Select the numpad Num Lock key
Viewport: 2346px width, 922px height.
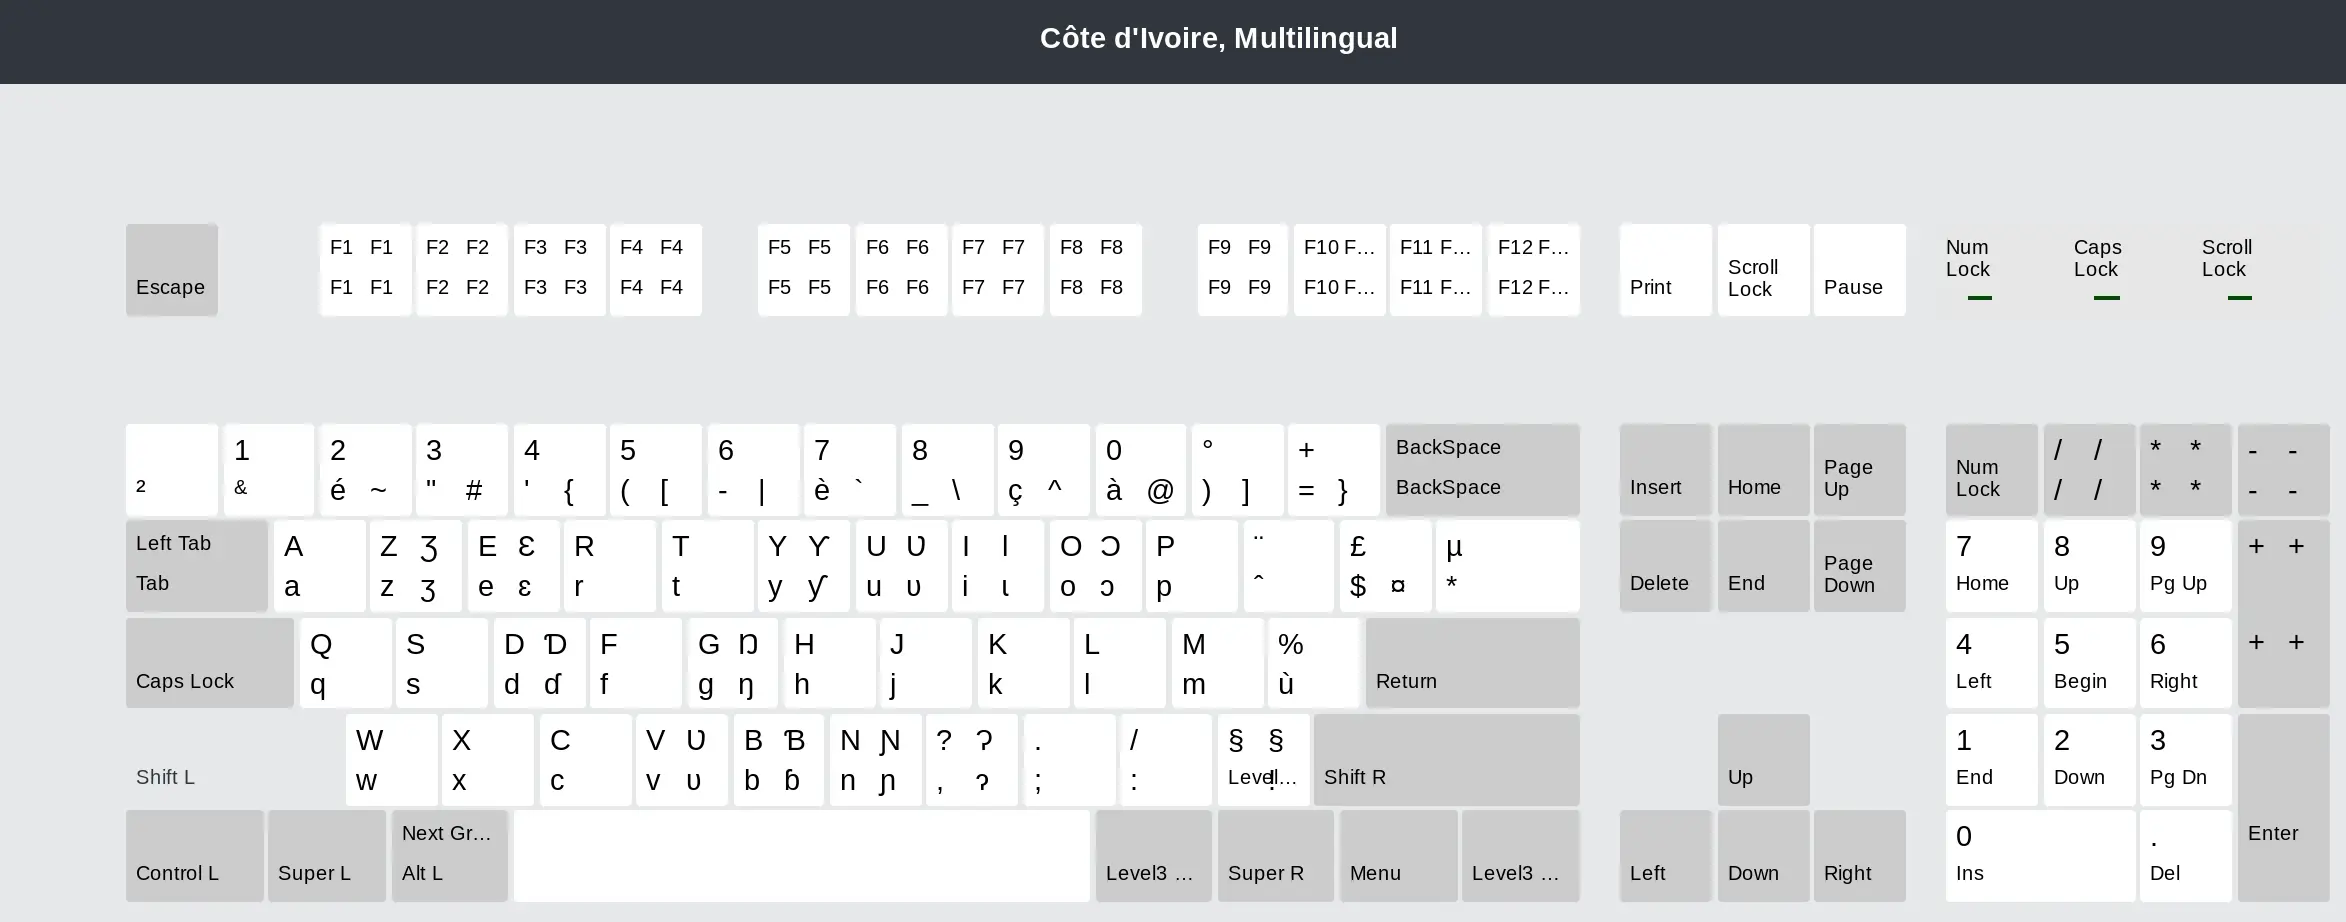tap(1992, 470)
